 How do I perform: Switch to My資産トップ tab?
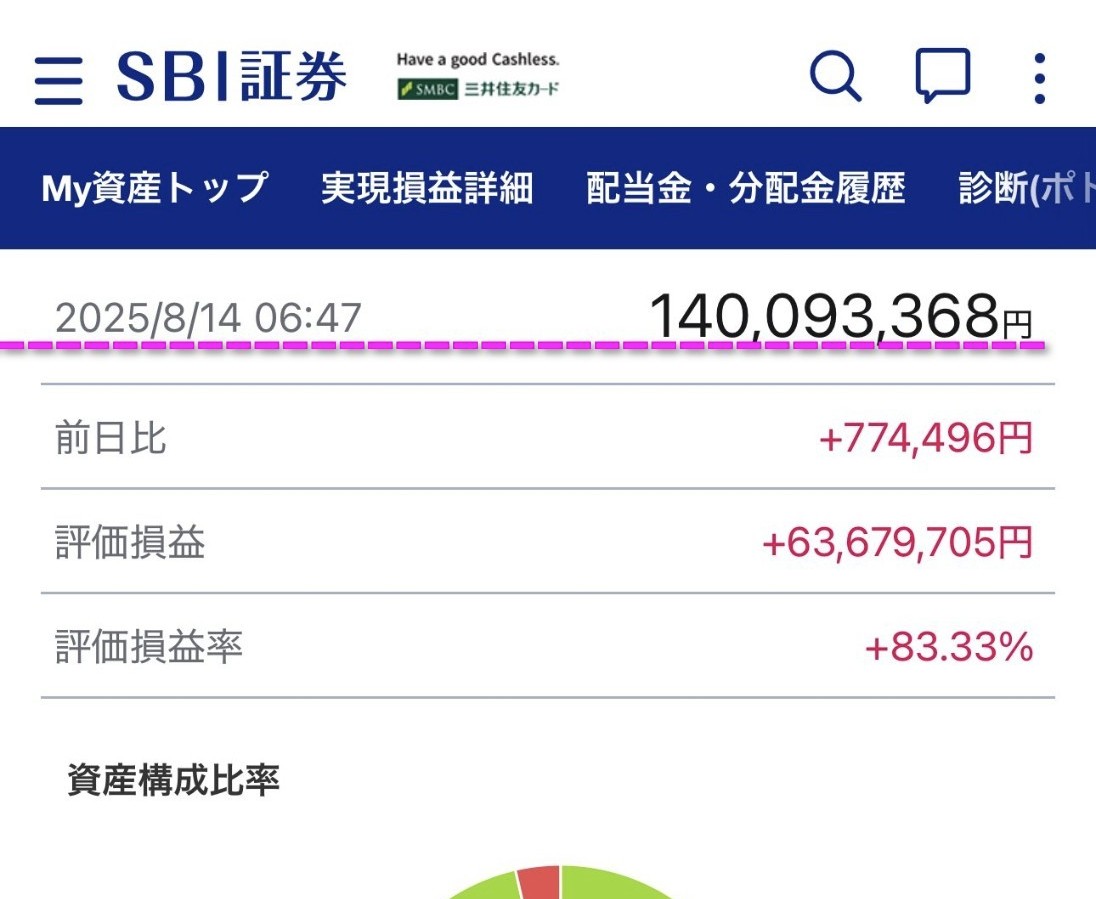[154, 188]
